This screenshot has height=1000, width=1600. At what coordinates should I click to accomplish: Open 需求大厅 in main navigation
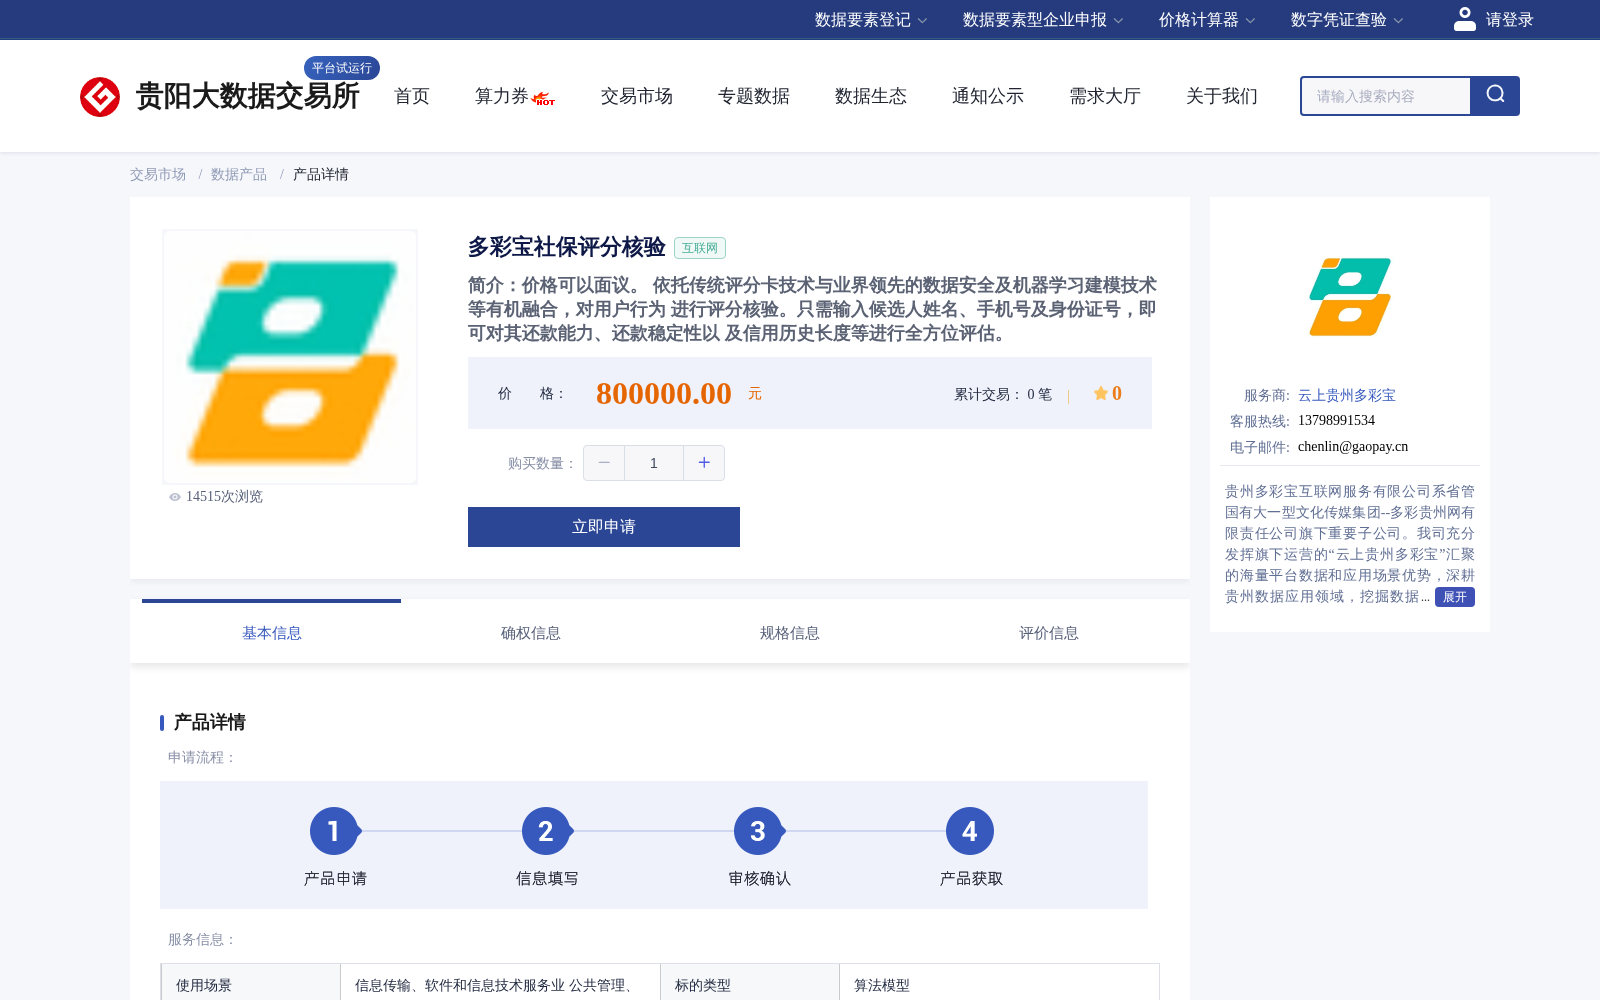tap(1105, 96)
